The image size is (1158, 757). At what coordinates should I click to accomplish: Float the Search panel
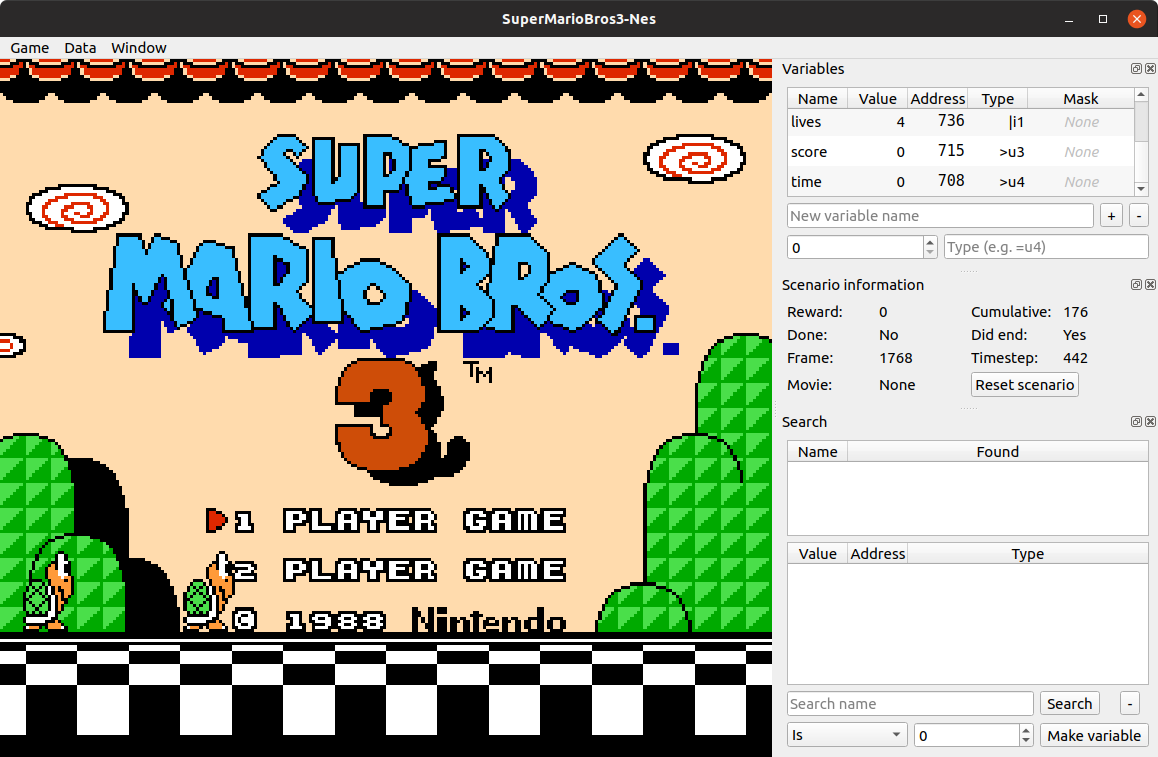(x=1137, y=422)
